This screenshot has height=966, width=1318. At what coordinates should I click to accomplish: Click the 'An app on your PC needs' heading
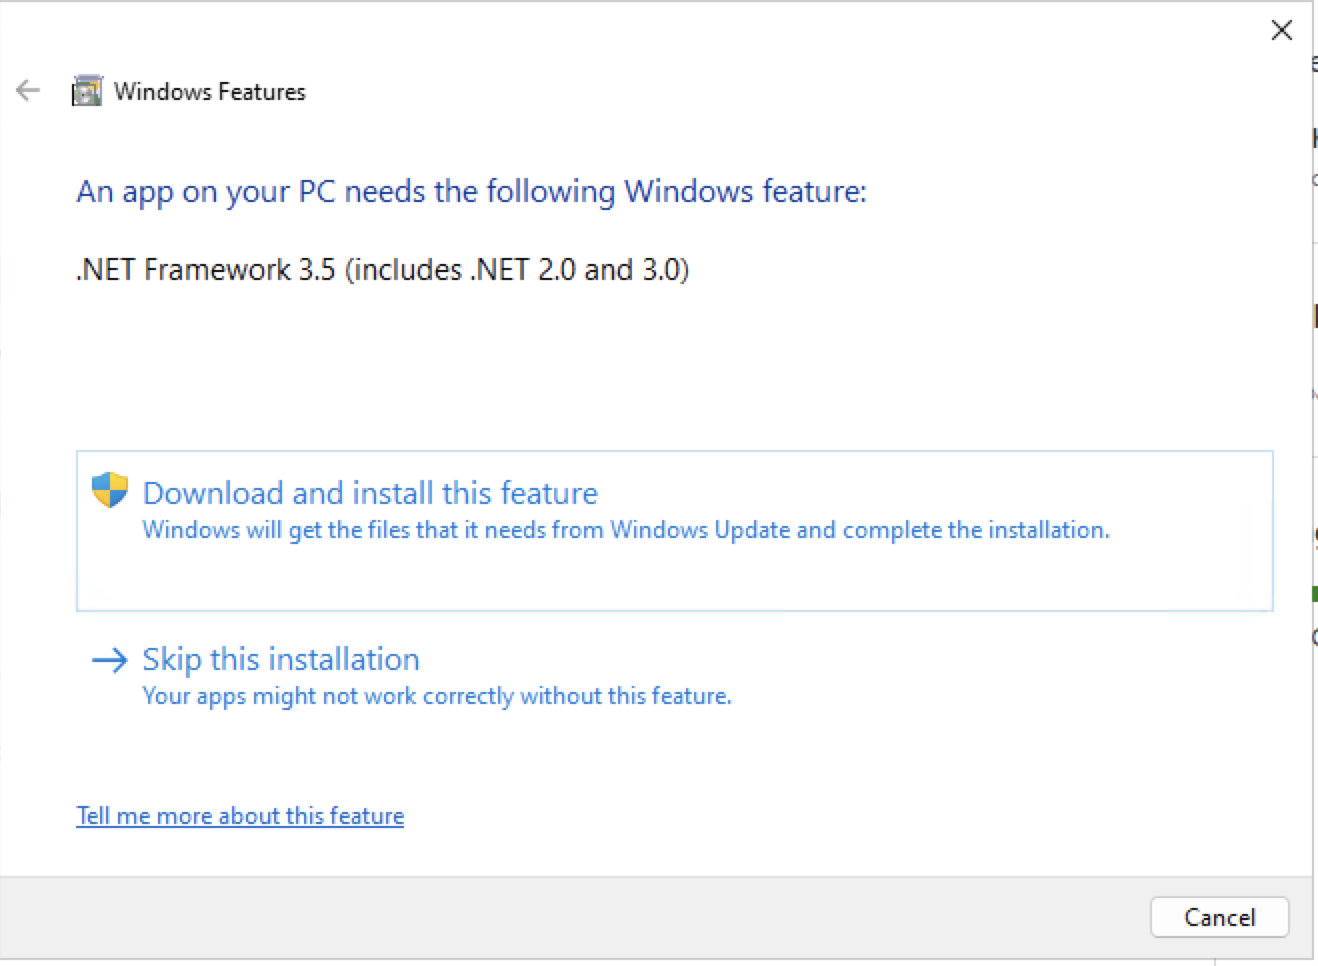[x=471, y=191]
